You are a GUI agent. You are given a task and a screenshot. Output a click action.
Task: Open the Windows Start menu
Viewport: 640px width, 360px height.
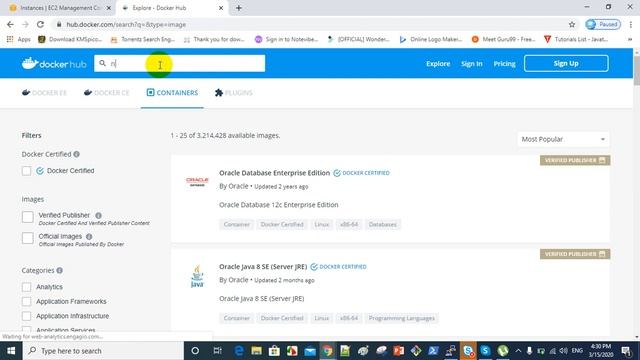(11, 351)
